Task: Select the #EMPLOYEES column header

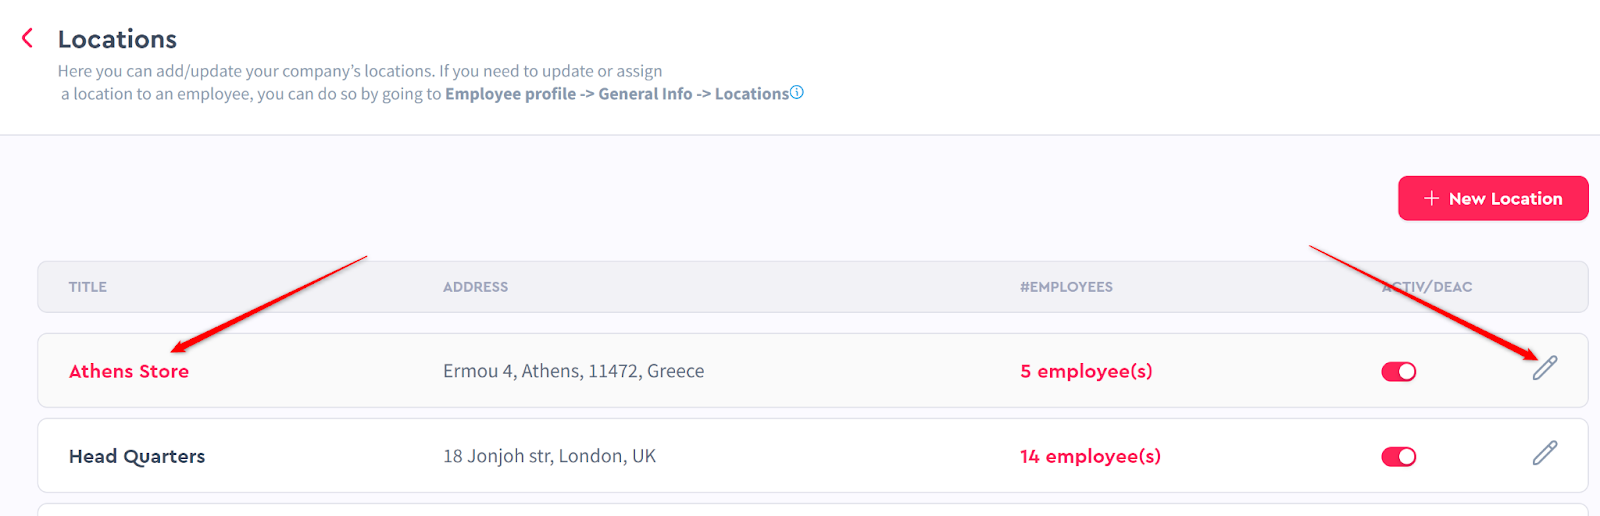Action: tap(1066, 287)
